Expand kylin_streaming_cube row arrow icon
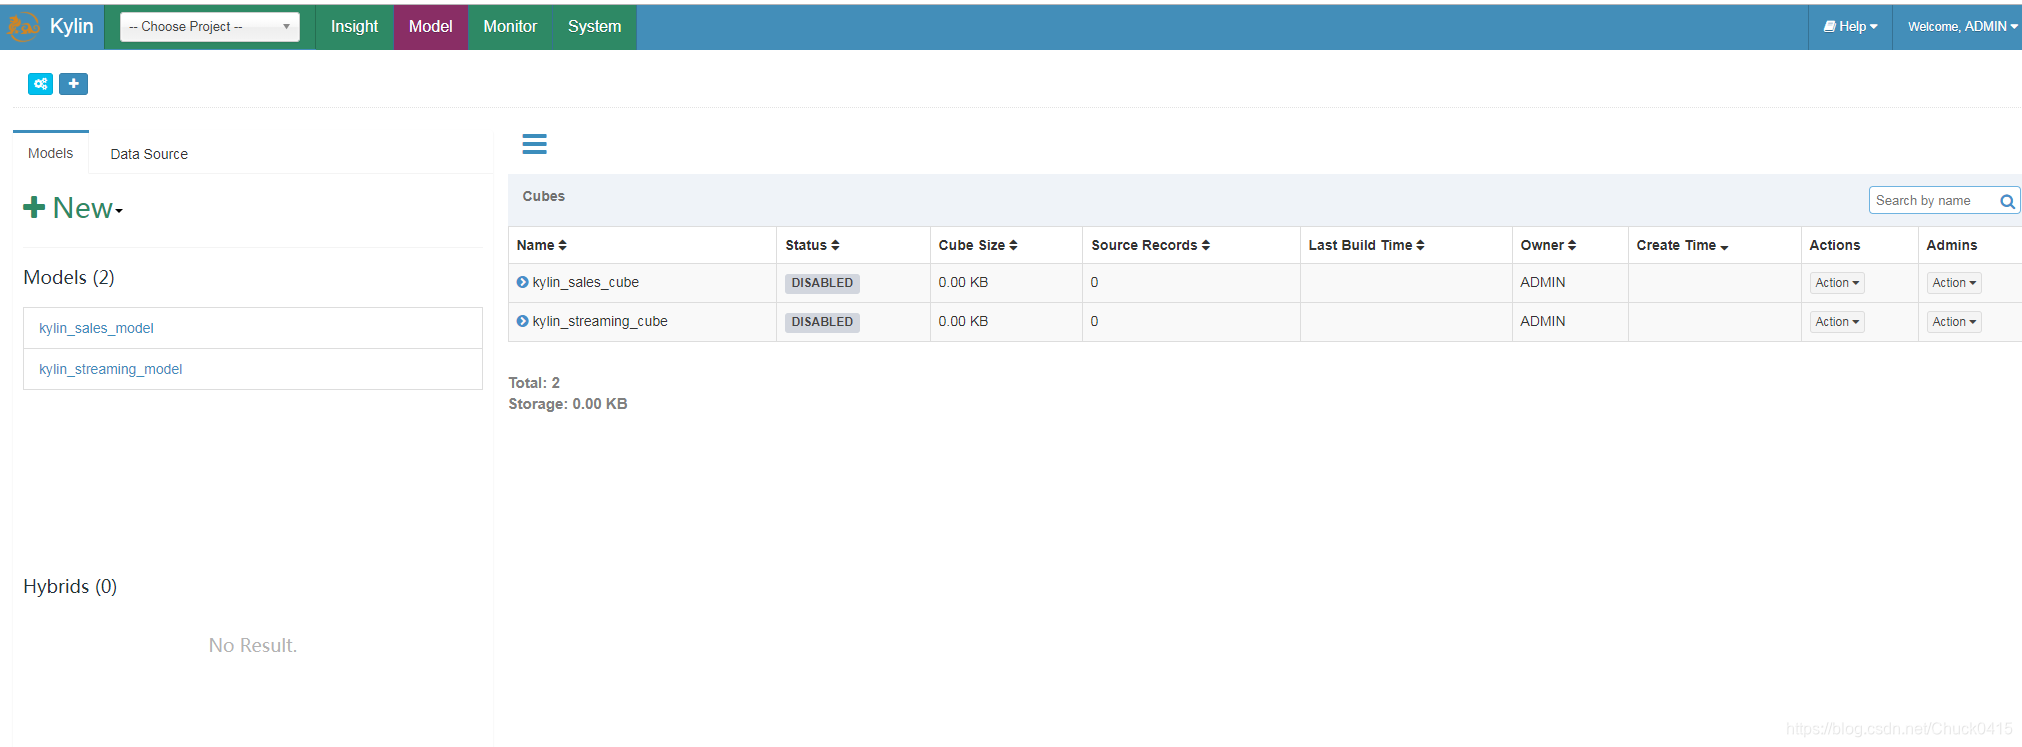The width and height of the screenshot is (2022, 747). 522,321
